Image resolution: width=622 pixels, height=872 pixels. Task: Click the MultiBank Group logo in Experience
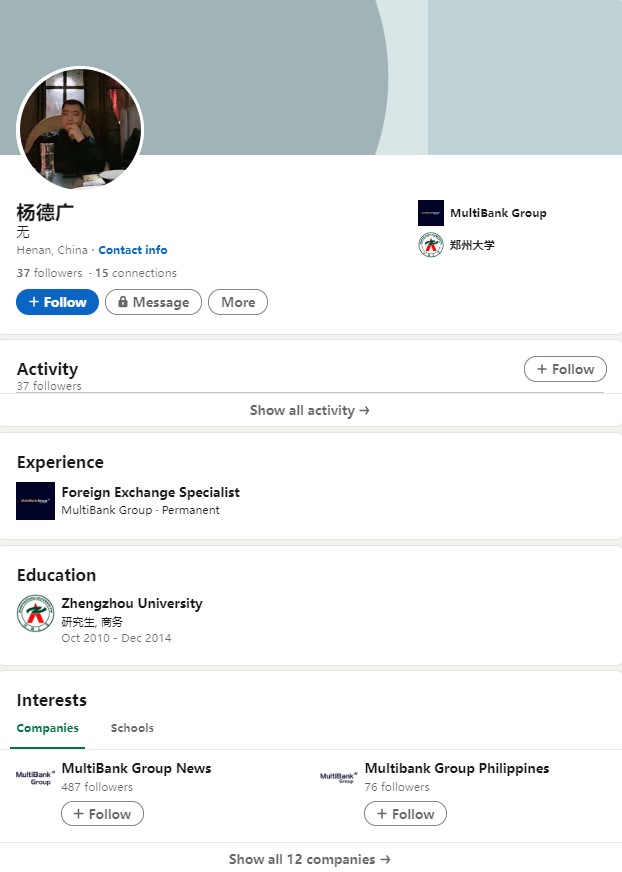pyautogui.click(x=36, y=501)
